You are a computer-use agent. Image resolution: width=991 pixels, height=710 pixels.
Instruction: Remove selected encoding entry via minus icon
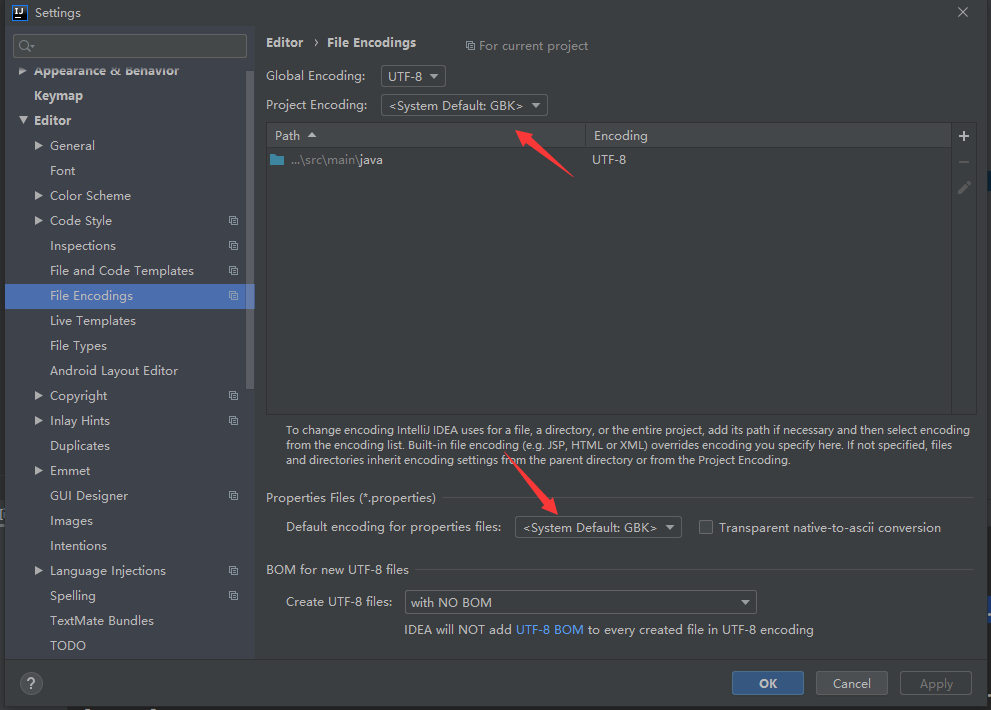point(963,161)
